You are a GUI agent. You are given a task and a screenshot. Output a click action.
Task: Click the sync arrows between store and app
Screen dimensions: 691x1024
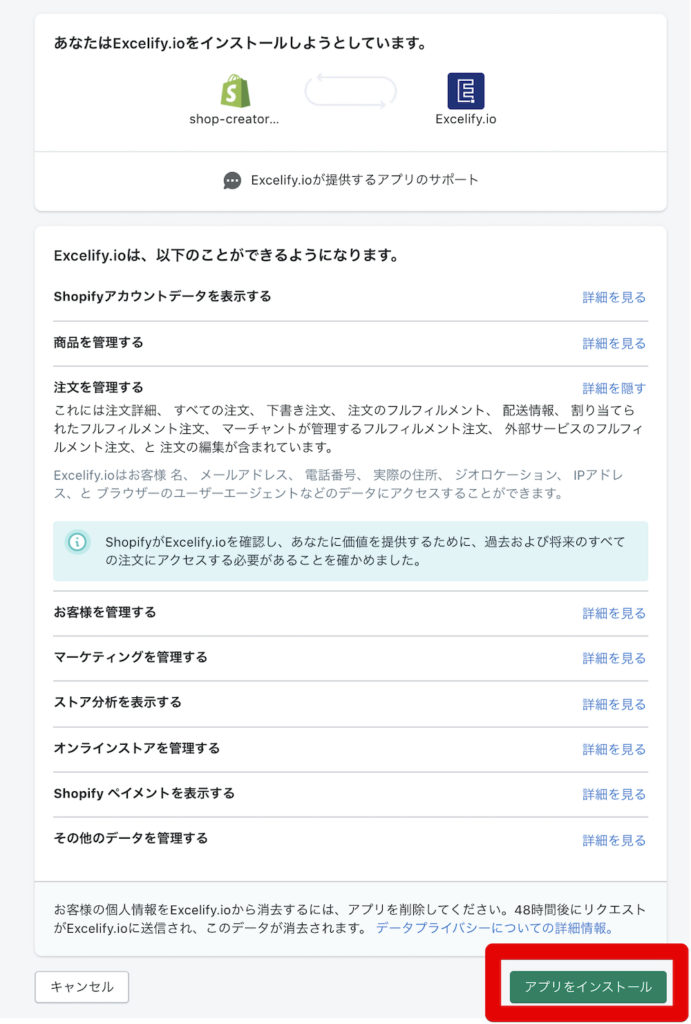click(x=351, y=91)
